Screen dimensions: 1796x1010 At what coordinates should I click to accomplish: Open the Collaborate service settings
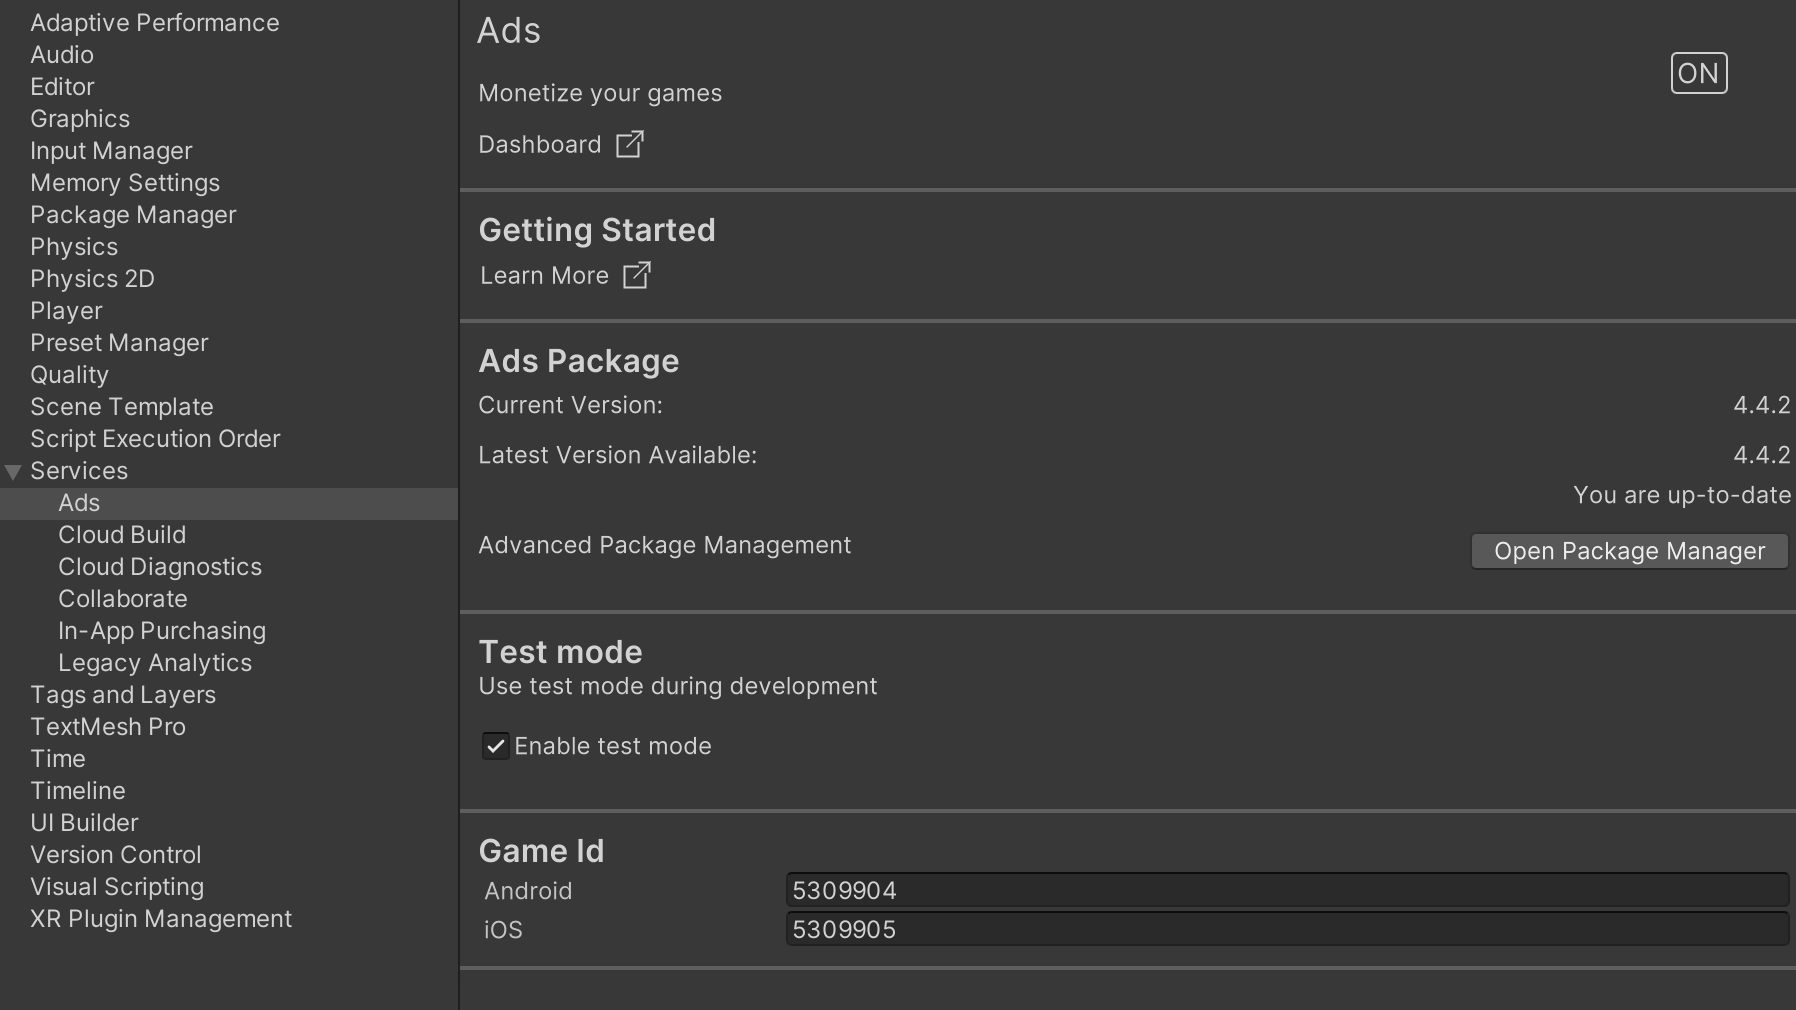click(x=123, y=598)
